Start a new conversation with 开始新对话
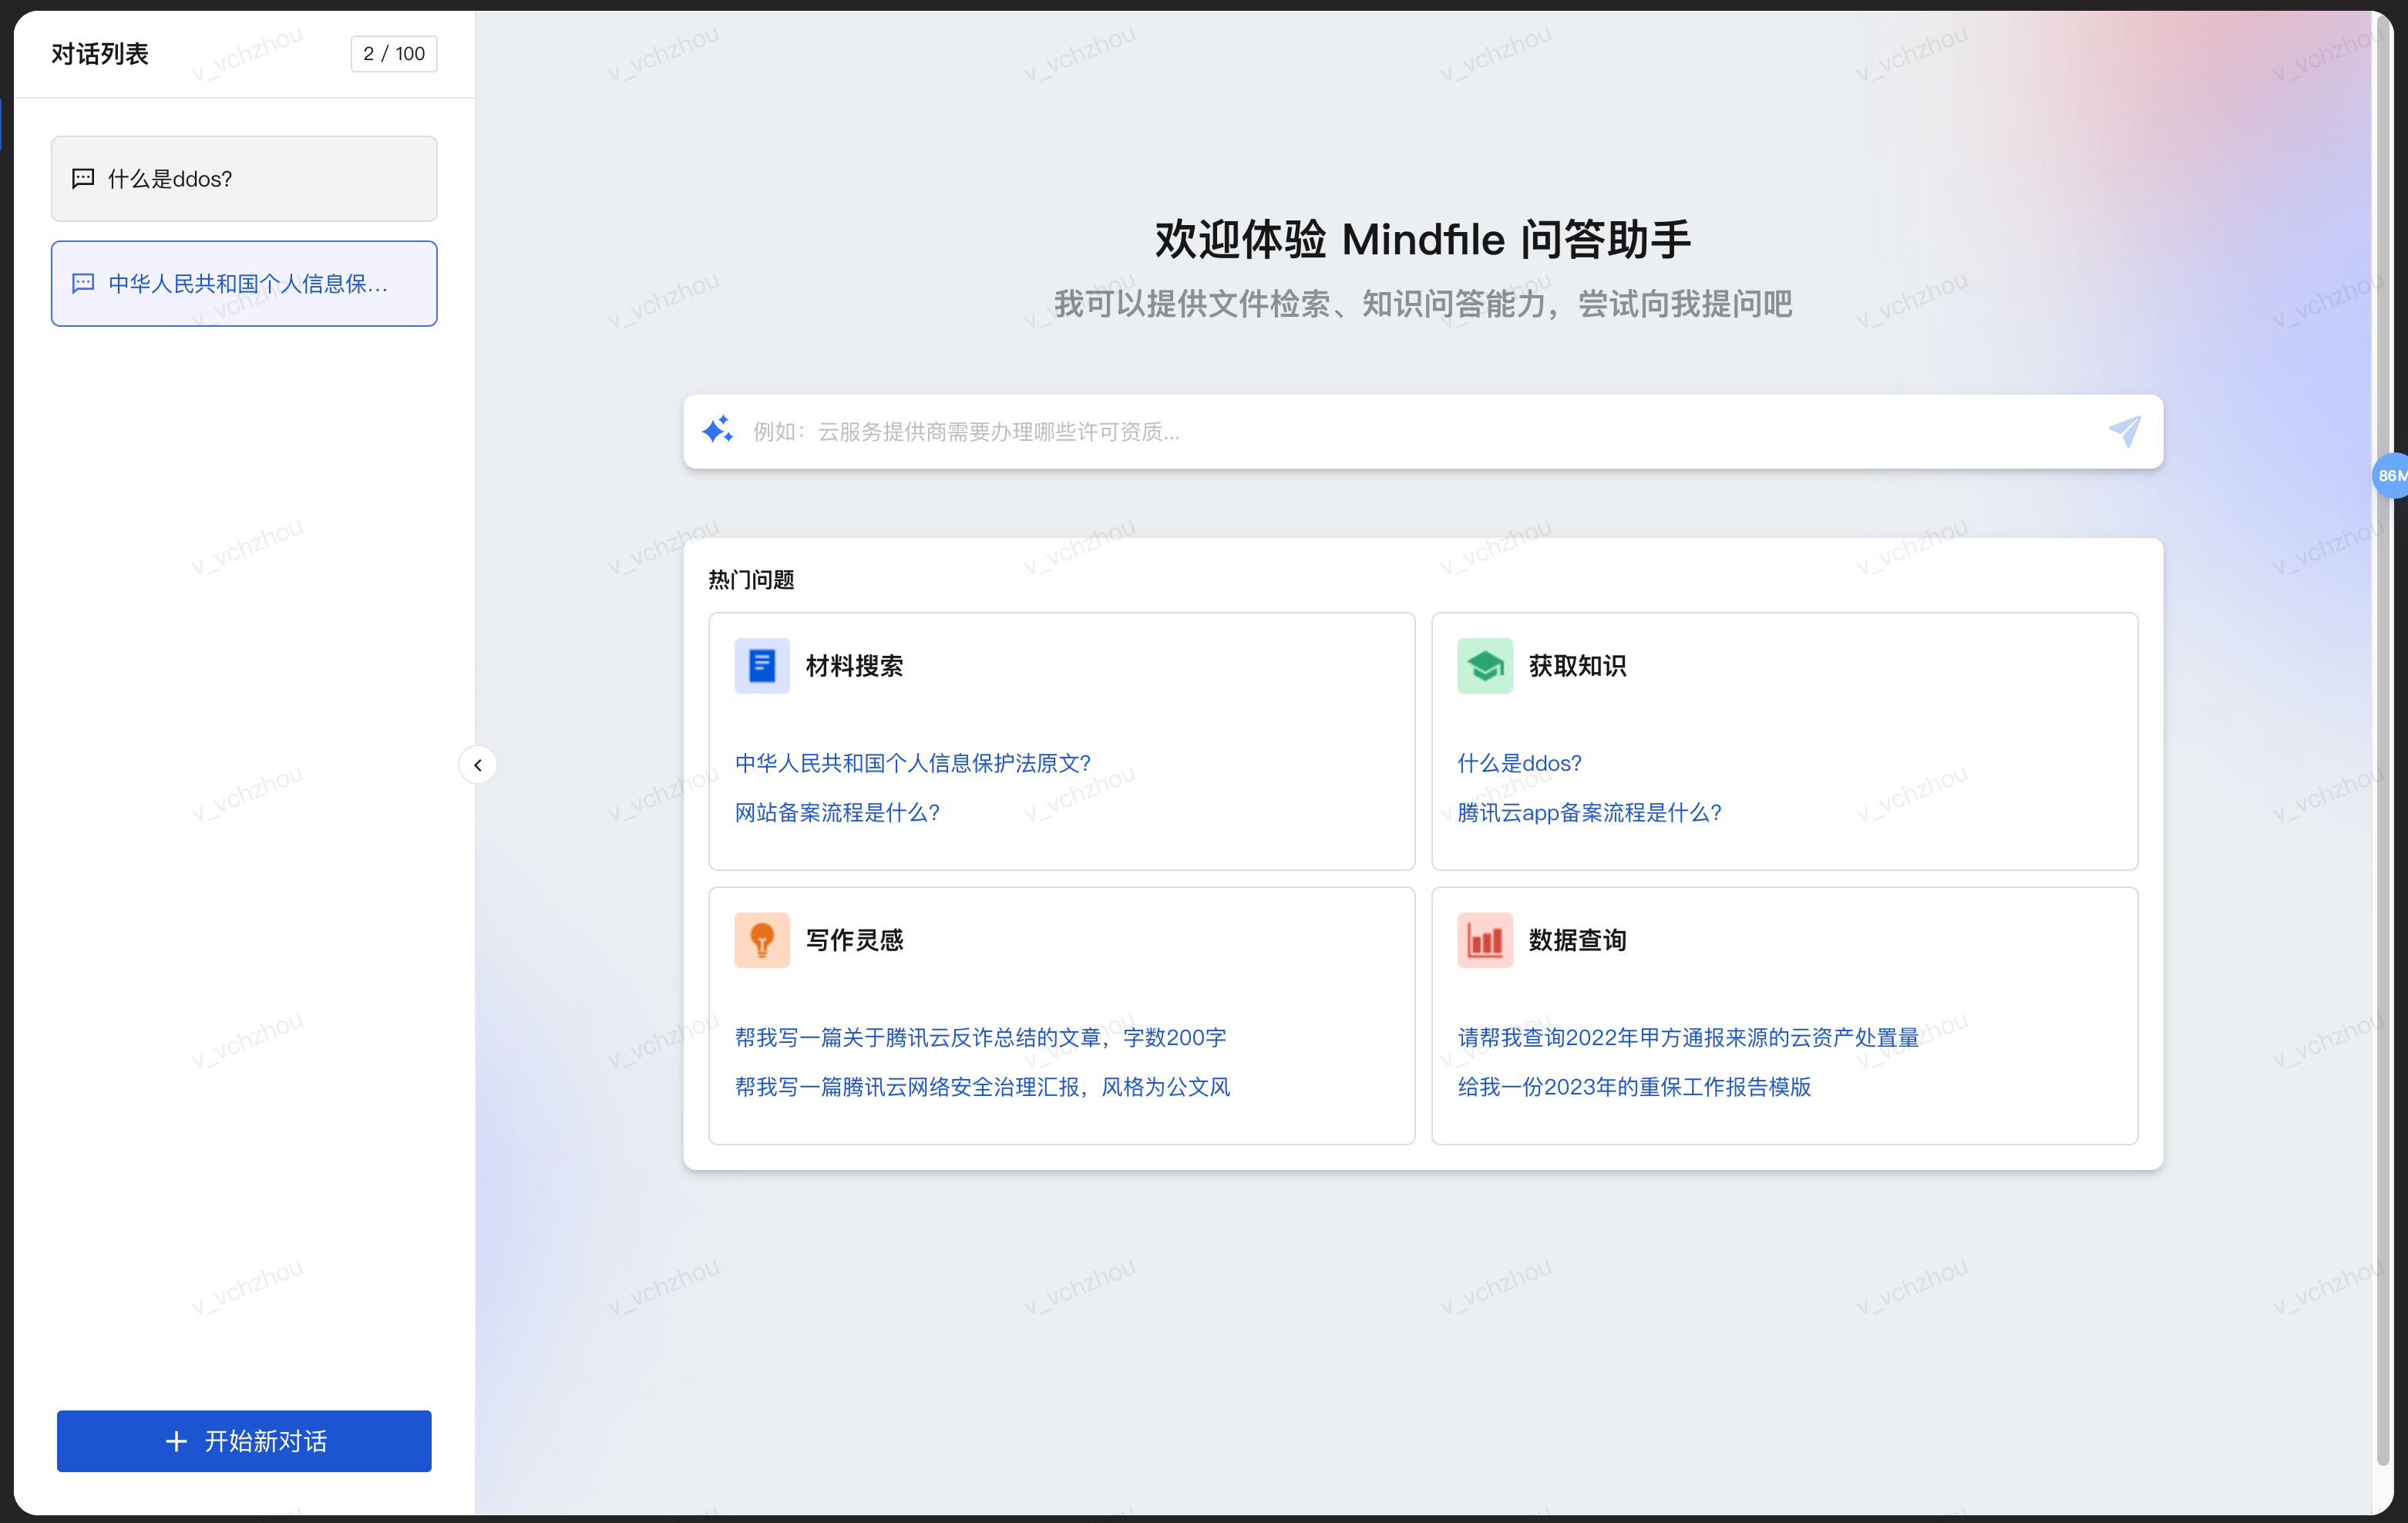Image resolution: width=2408 pixels, height=1523 pixels. pyautogui.click(x=244, y=1441)
